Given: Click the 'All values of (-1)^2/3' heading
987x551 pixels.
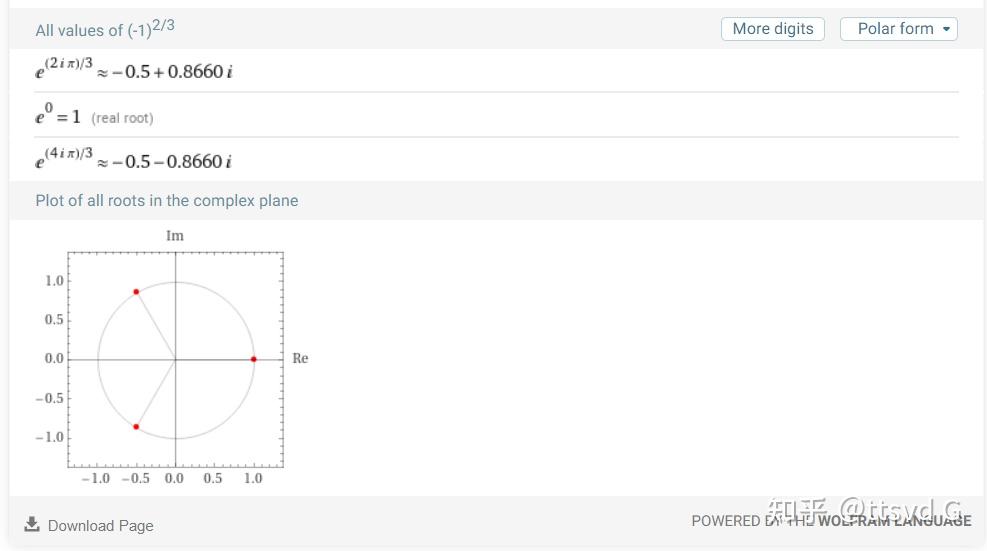Looking at the screenshot, I should pyautogui.click(x=104, y=29).
